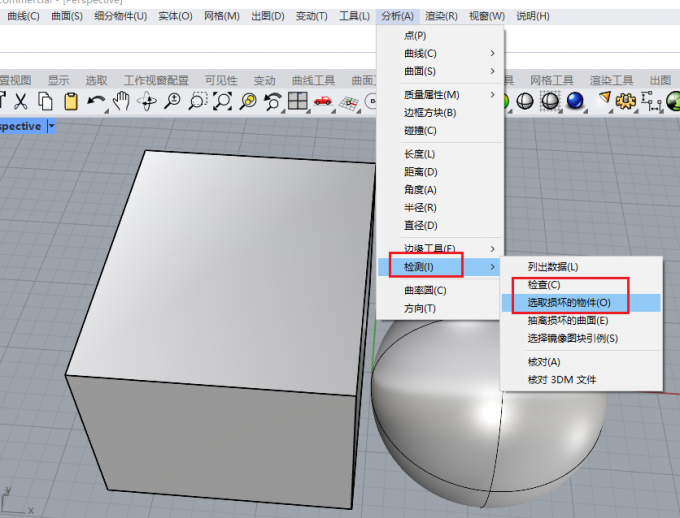680x518 pixels.
Task: Switch to the 曲线工具 toolbar tab
Action: 314,80
